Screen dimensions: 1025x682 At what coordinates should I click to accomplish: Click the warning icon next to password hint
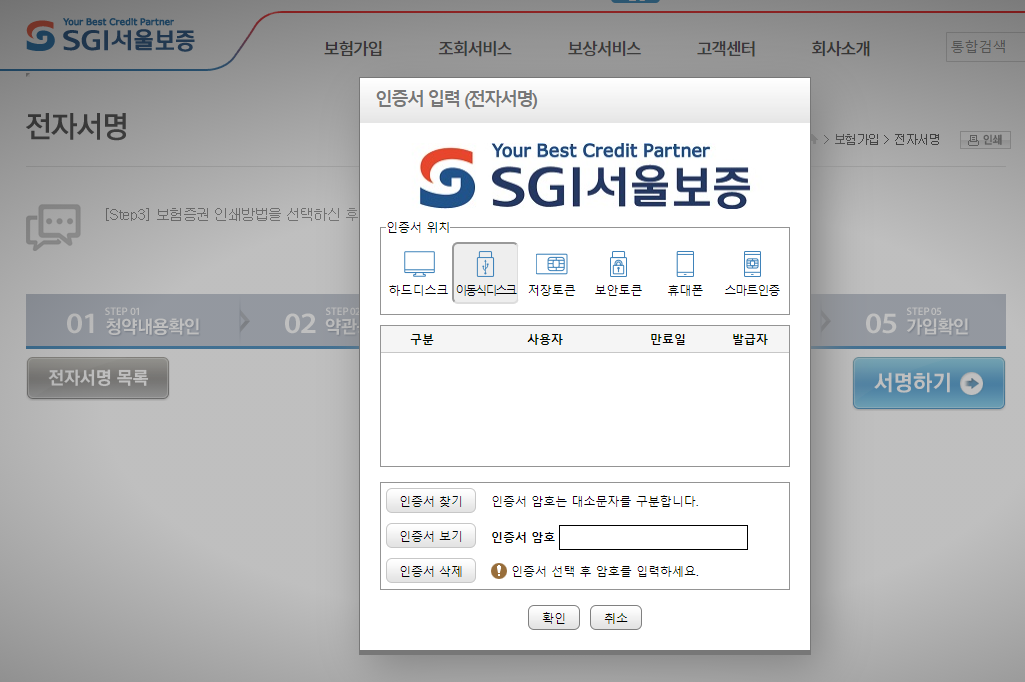[x=499, y=571]
